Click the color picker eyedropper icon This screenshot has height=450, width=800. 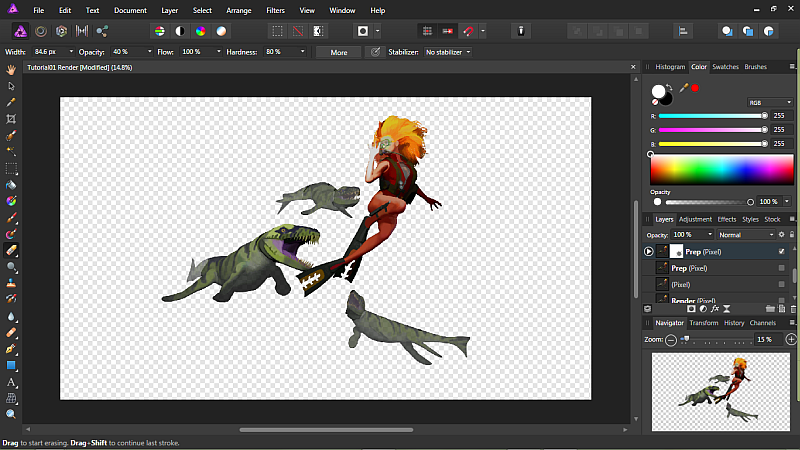tap(684, 88)
